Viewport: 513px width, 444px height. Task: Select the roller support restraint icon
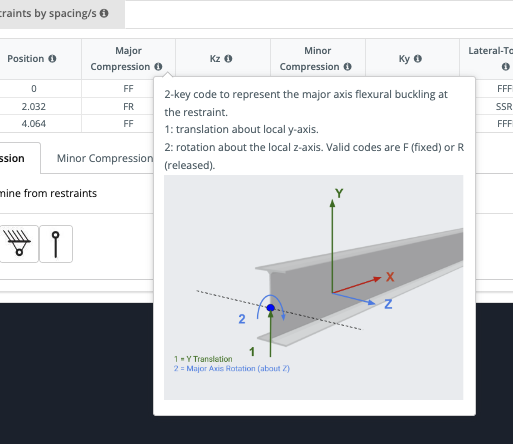(x=19, y=244)
